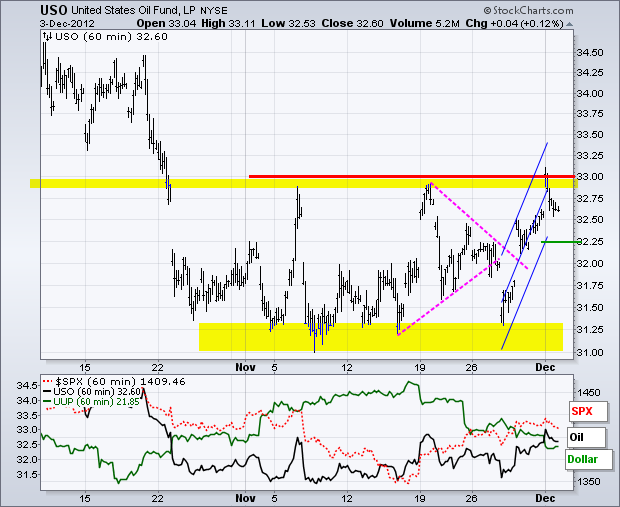Viewport: 620px width, 507px height.
Task: Click the 1350 label on SPX axis
Action: (589, 481)
